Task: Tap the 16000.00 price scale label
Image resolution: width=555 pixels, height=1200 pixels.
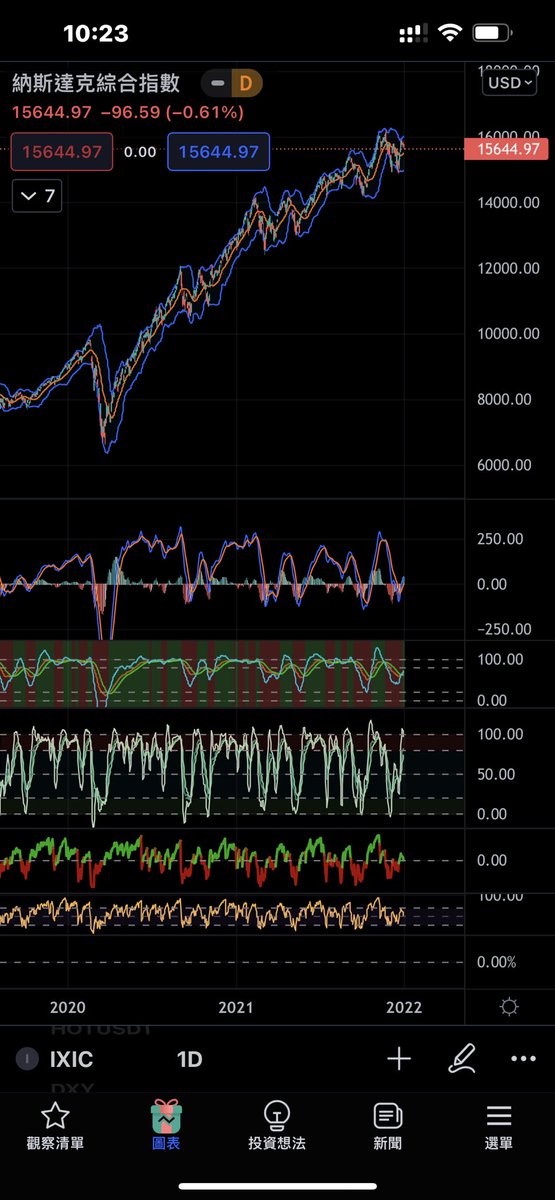Action: click(509, 136)
